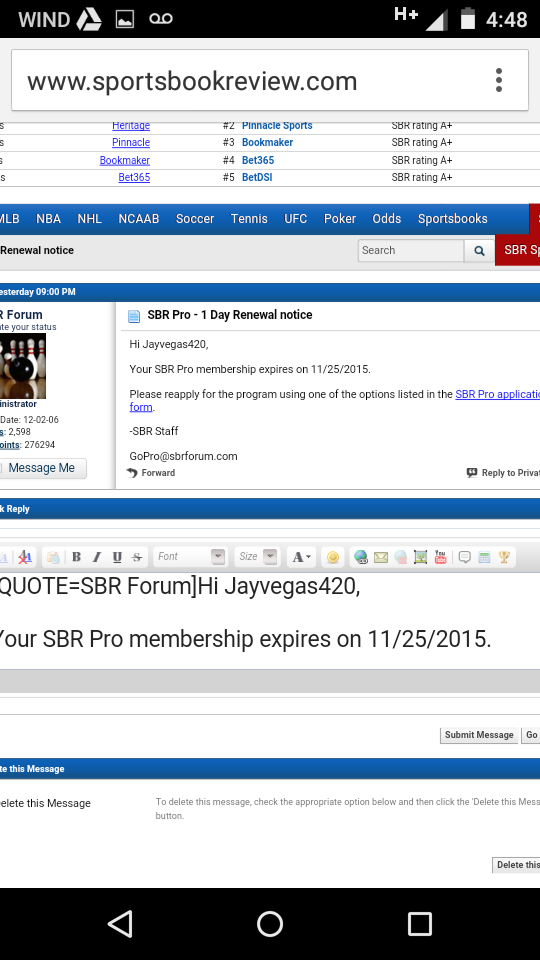Tap the Google Drive status bar icon
This screenshot has height=960, width=540.
click(89, 19)
